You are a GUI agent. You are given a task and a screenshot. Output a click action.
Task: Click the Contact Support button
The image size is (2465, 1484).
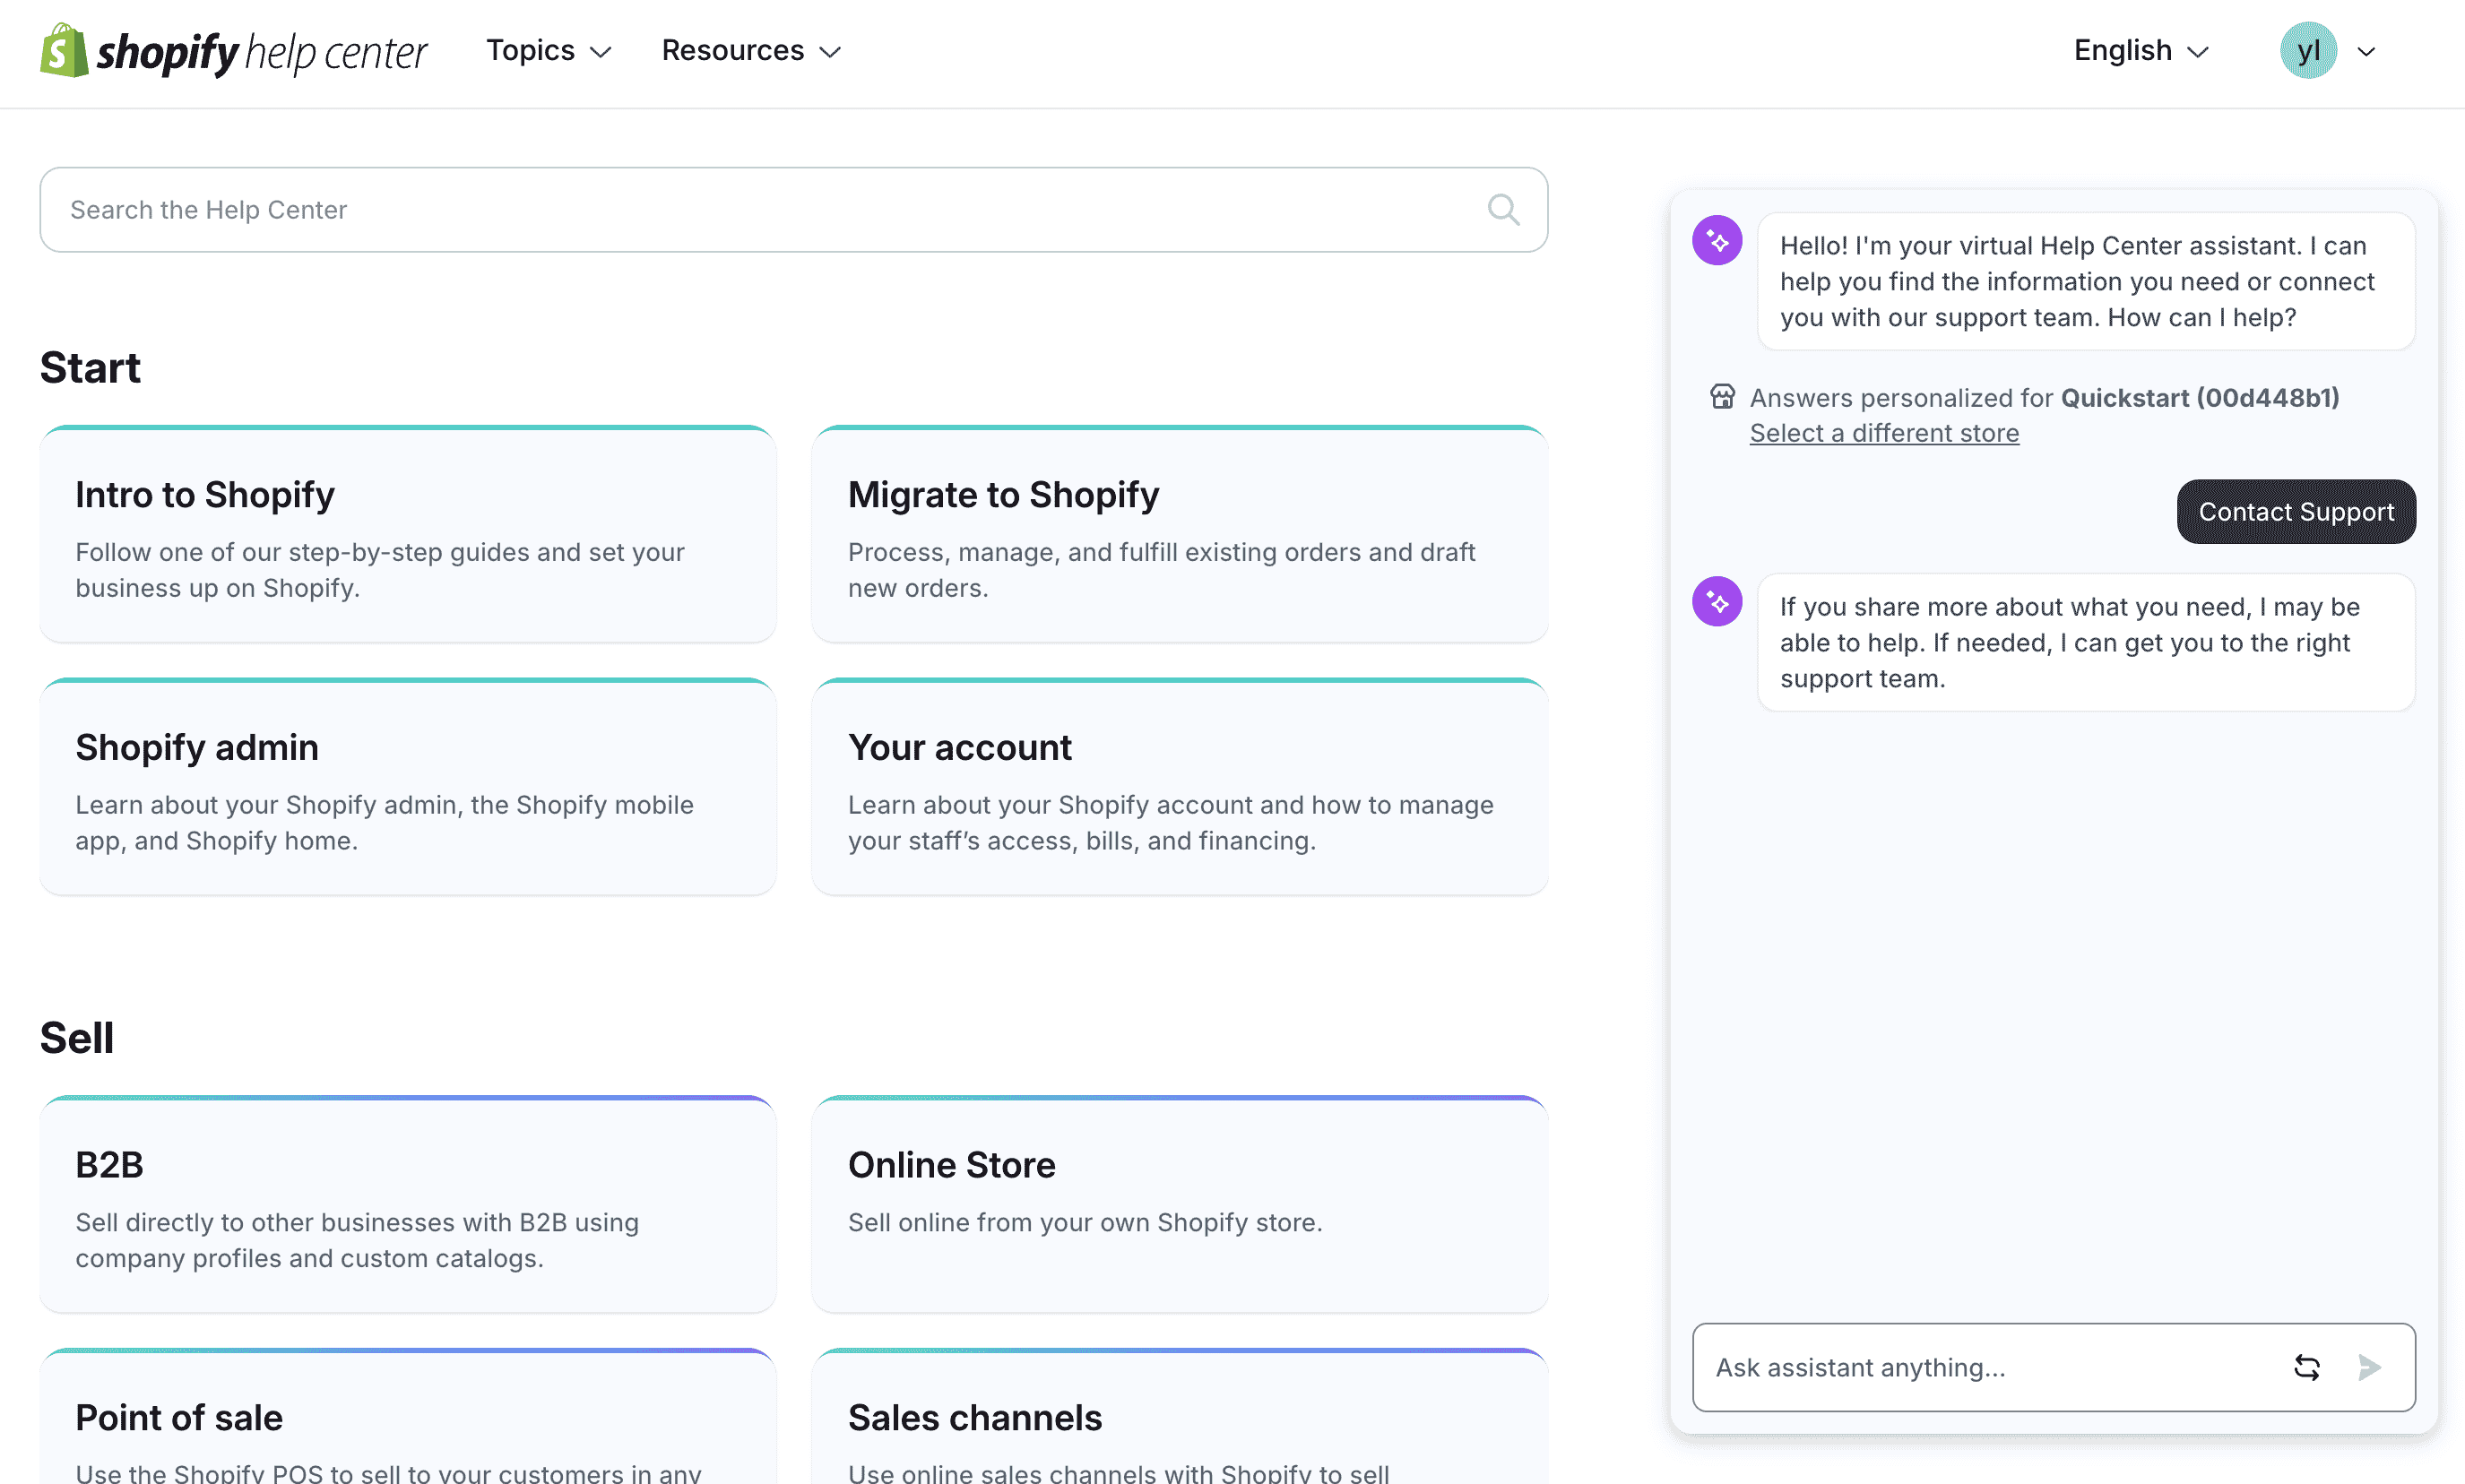tap(2296, 511)
